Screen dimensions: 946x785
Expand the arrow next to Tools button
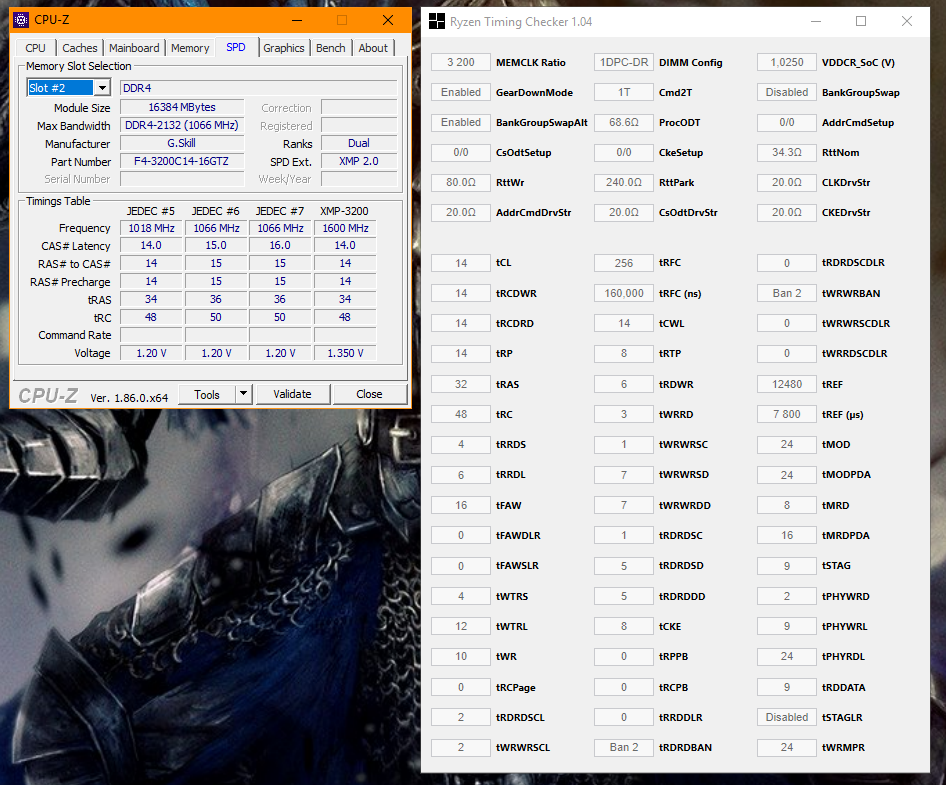pyautogui.click(x=242, y=394)
